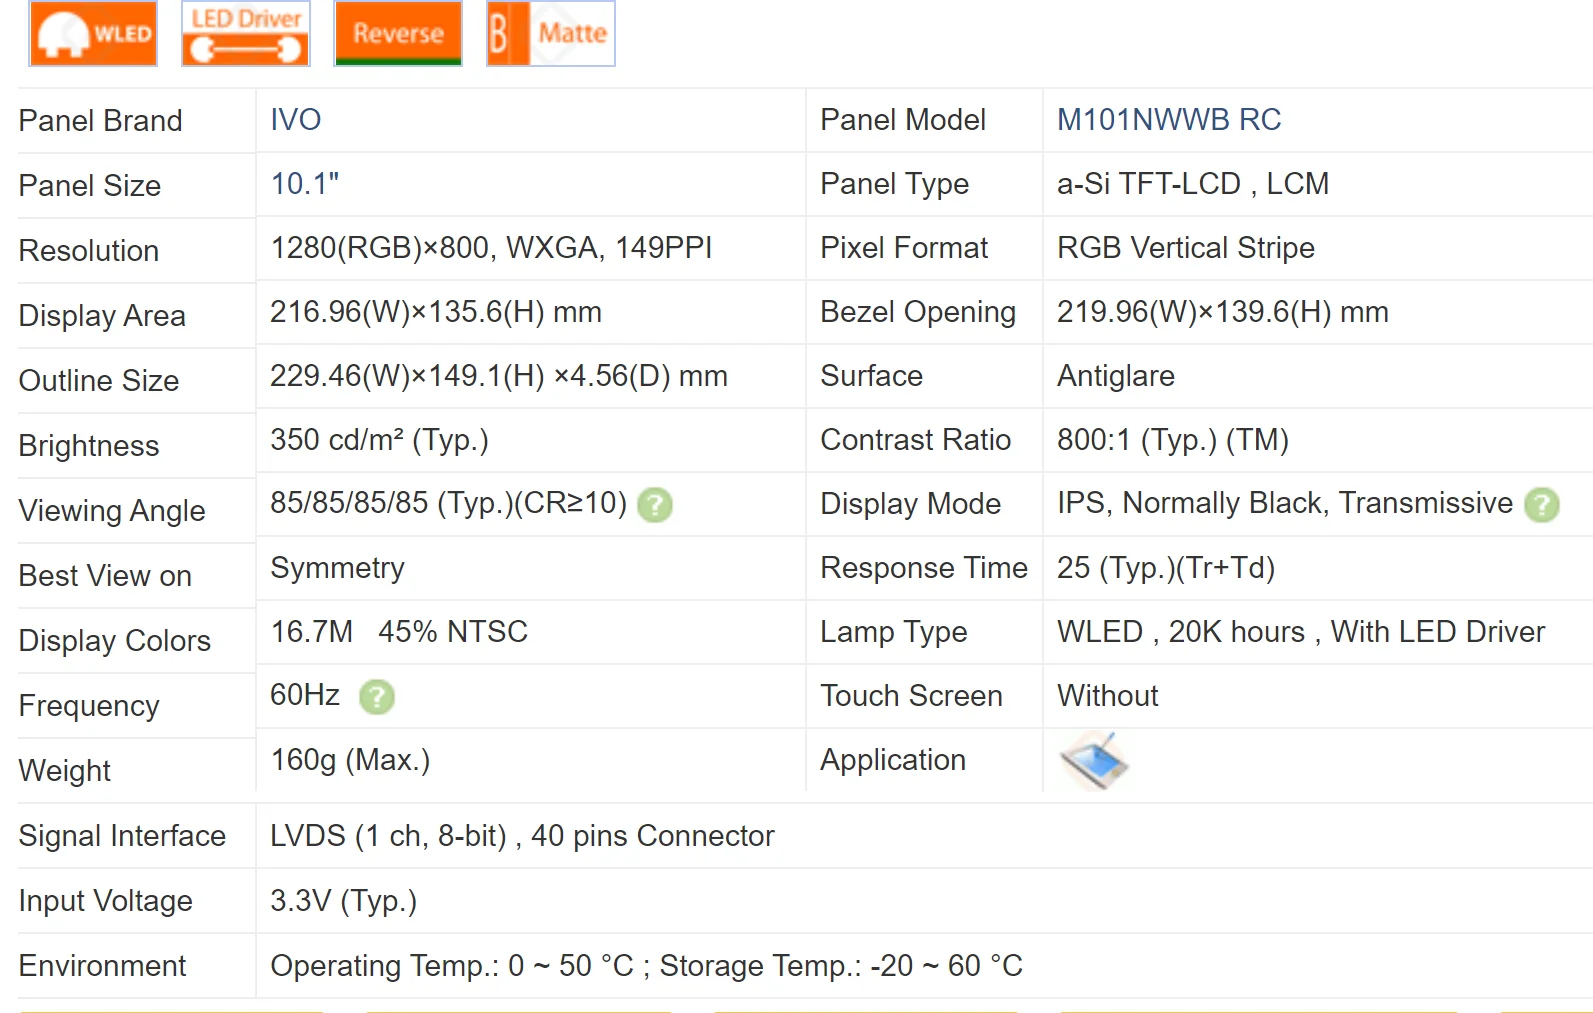This screenshot has width=1593, height=1013.
Task: Click the LED Driver badge icon
Action: click(246, 33)
